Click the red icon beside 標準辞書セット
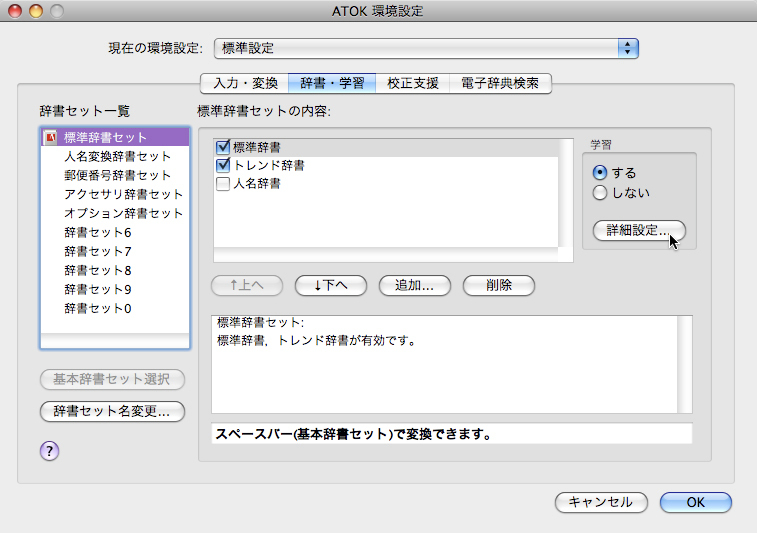 tap(50, 138)
